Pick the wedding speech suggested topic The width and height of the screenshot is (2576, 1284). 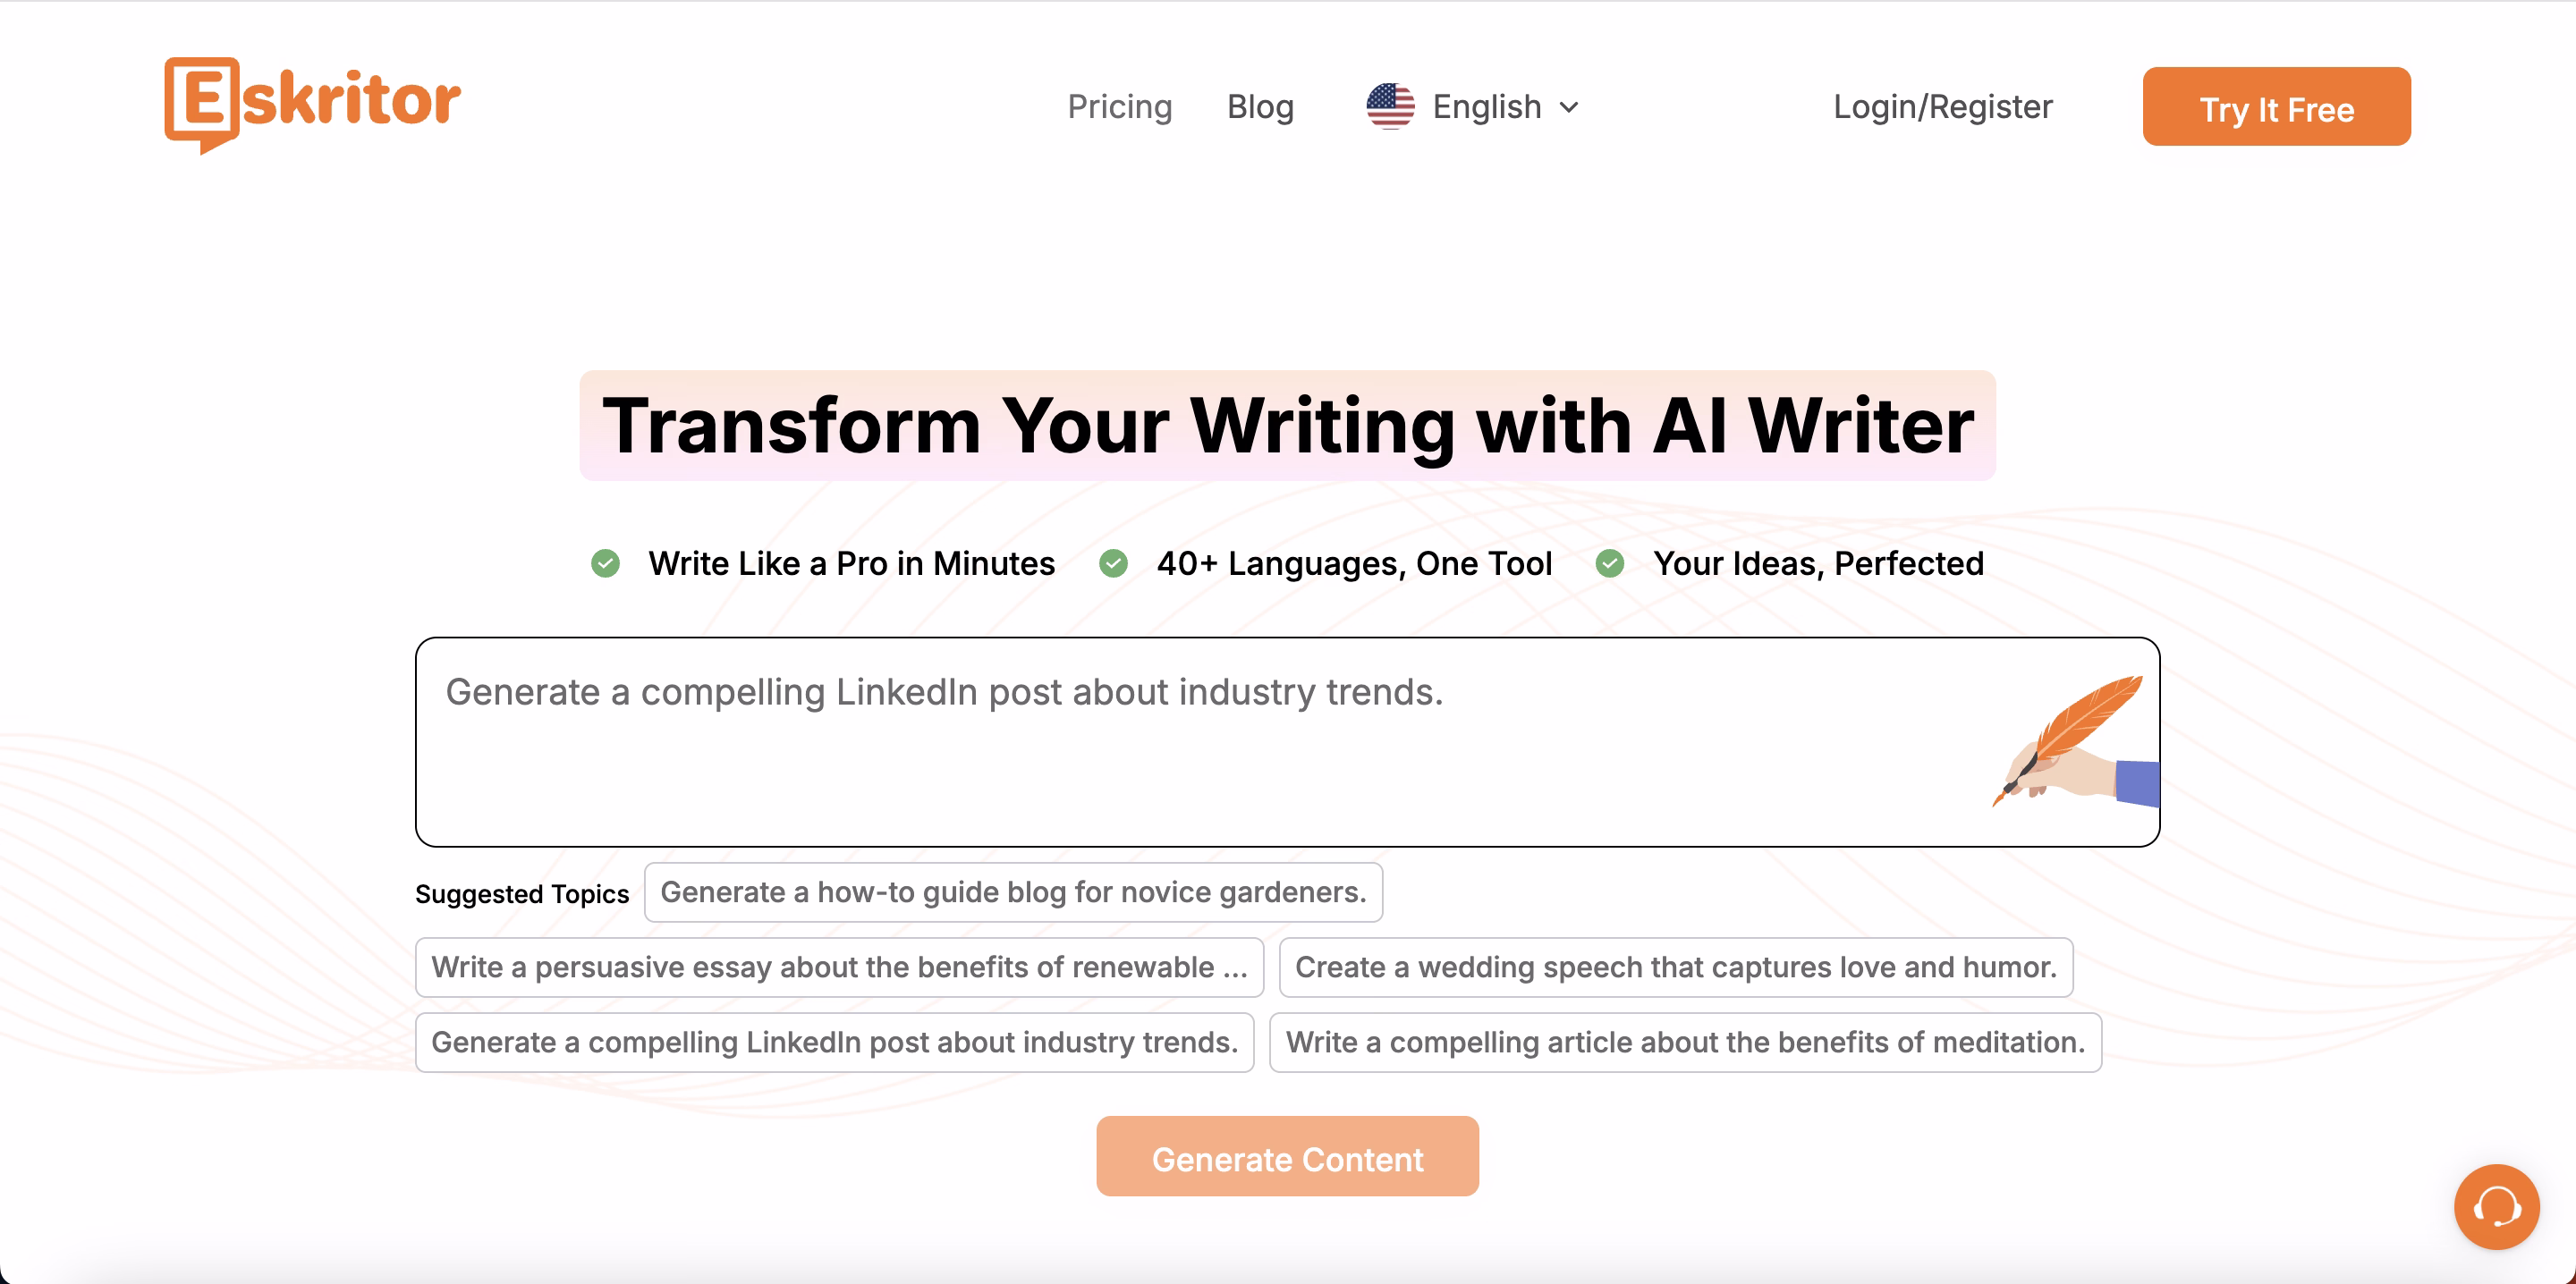pos(1675,967)
